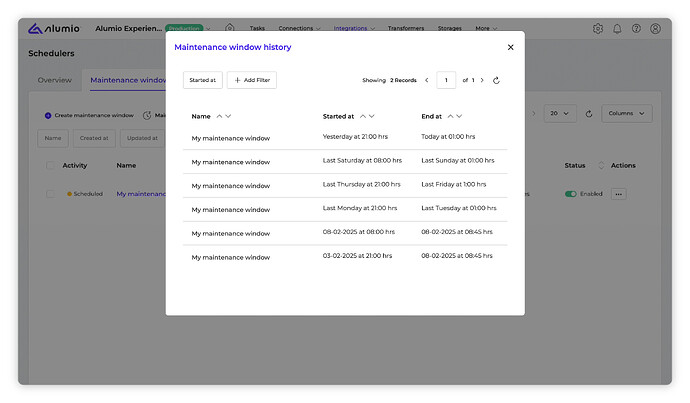Click the page number input field
Screen dimensions: 690x403
coord(446,80)
